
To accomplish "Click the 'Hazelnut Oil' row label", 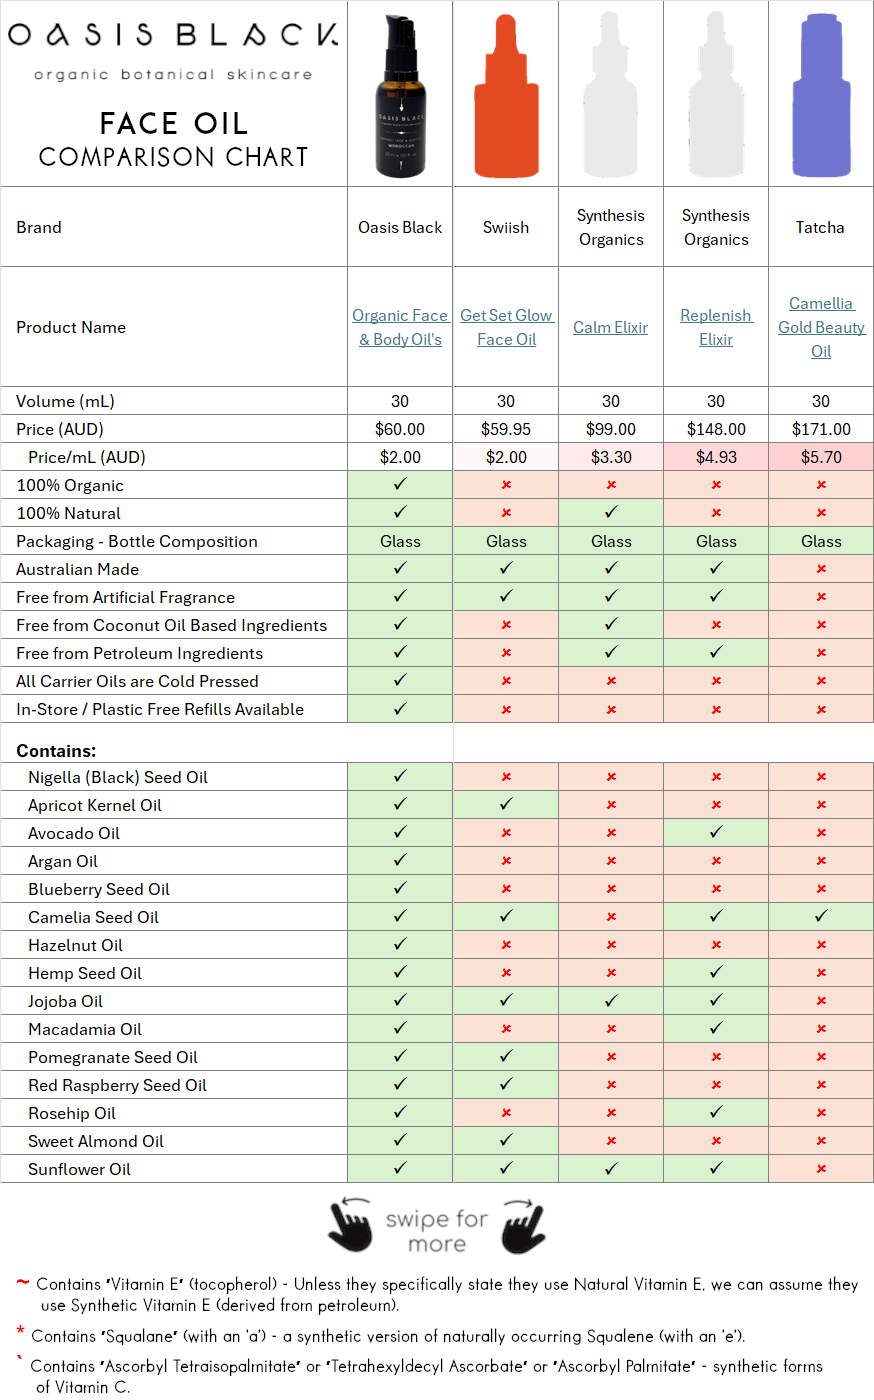I will coord(76,945).
